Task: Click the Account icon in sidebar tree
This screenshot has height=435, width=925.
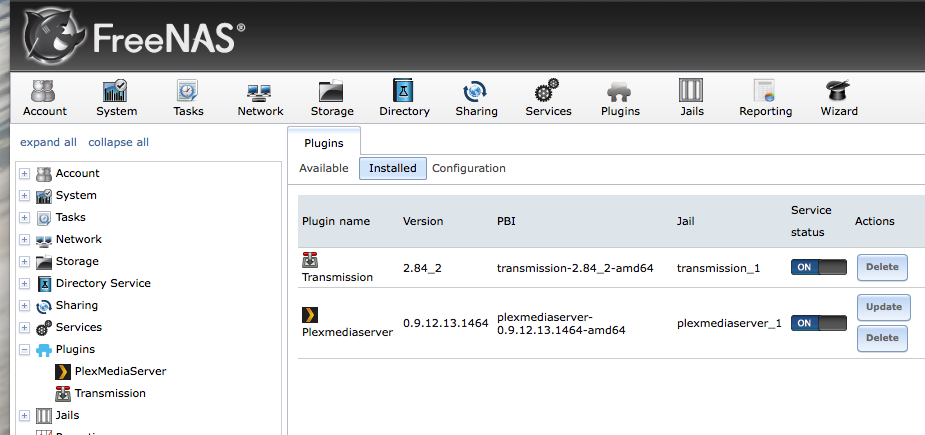Action: (44, 174)
